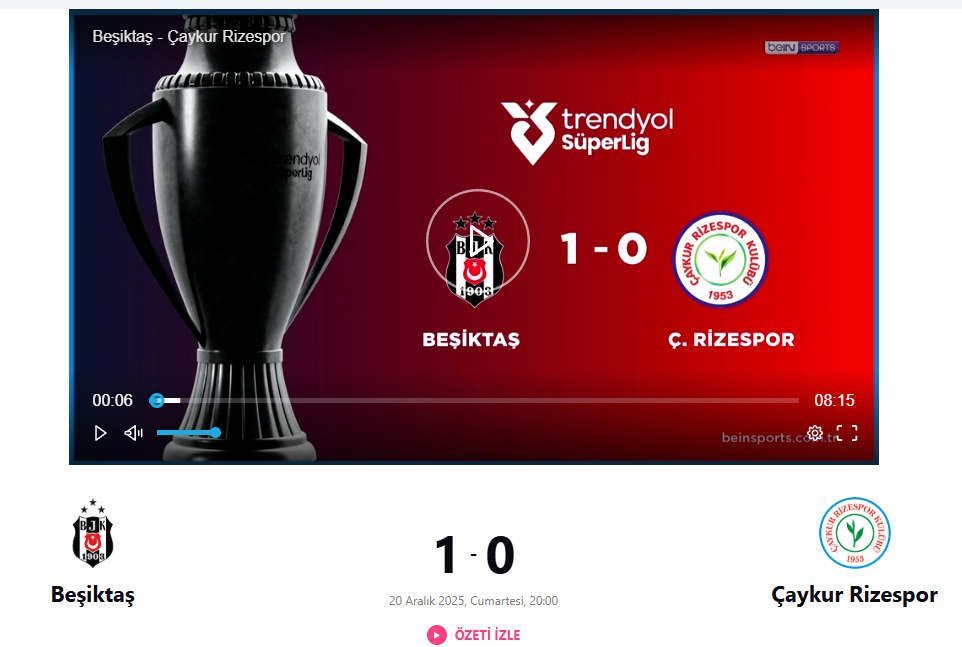962x647 pixels.
Task: Open Çaykur Rizespor team logo below video
Action: [855, 533]
